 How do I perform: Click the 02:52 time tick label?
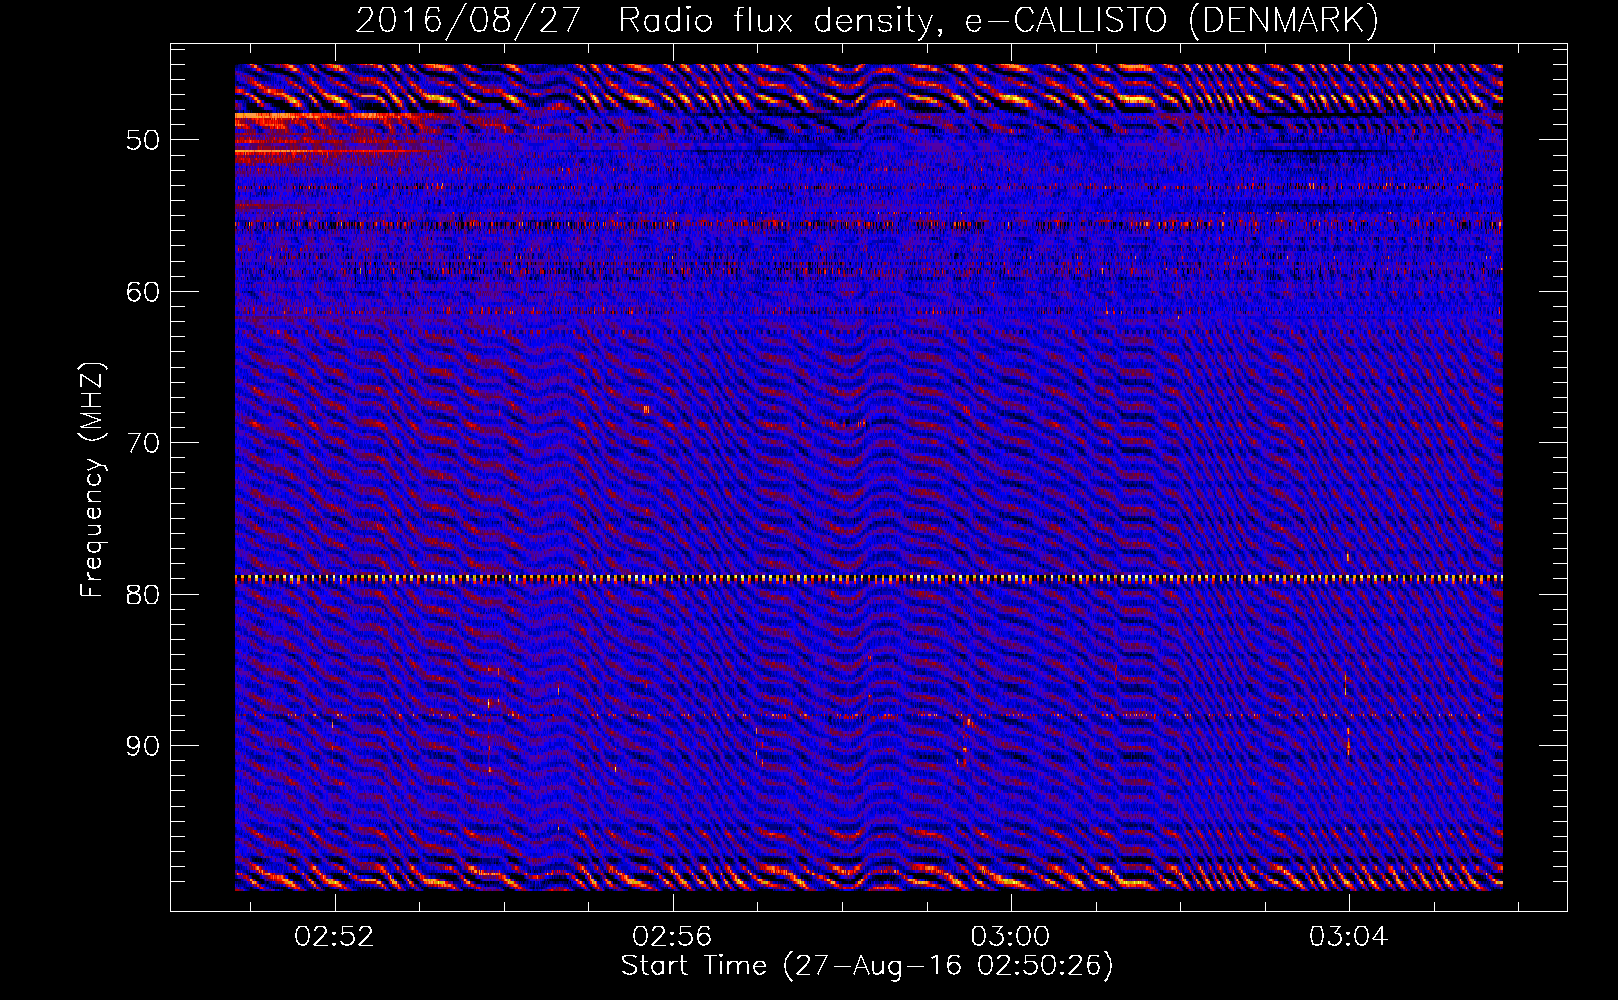334,936
